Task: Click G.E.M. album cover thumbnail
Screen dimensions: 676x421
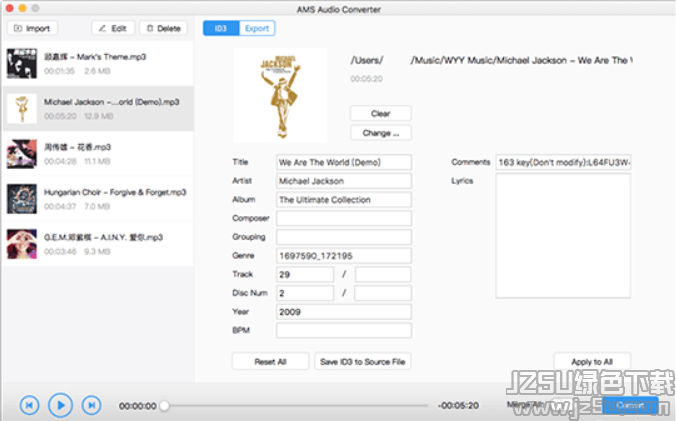Action: [22, 244]
